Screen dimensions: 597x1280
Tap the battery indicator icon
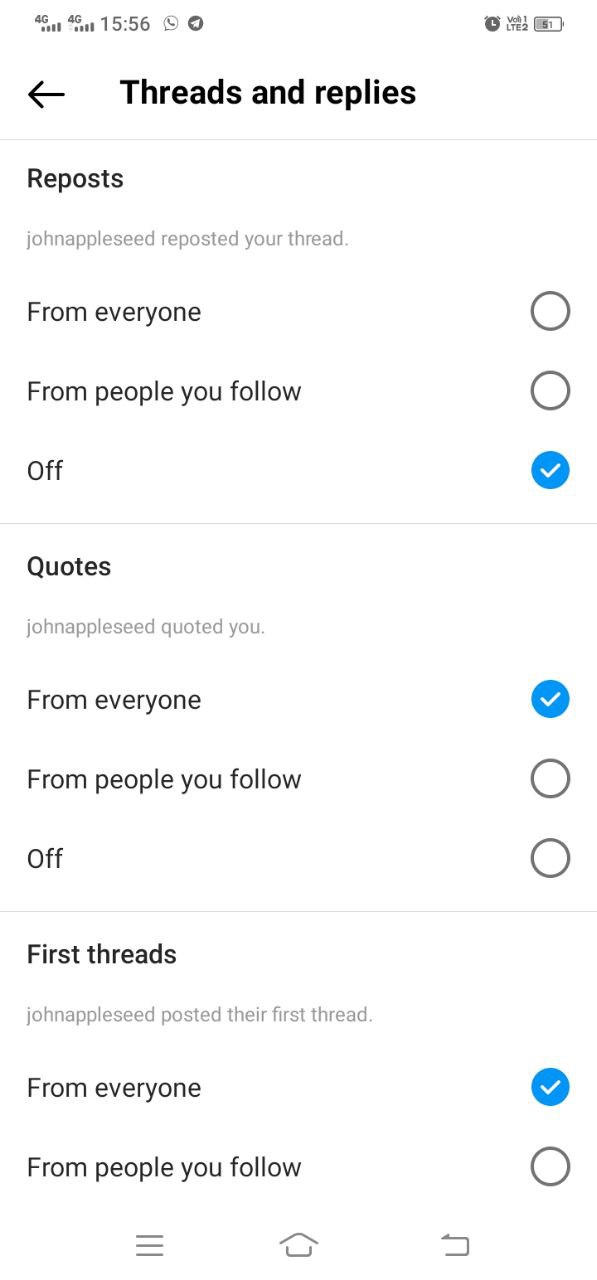point(548,23)
